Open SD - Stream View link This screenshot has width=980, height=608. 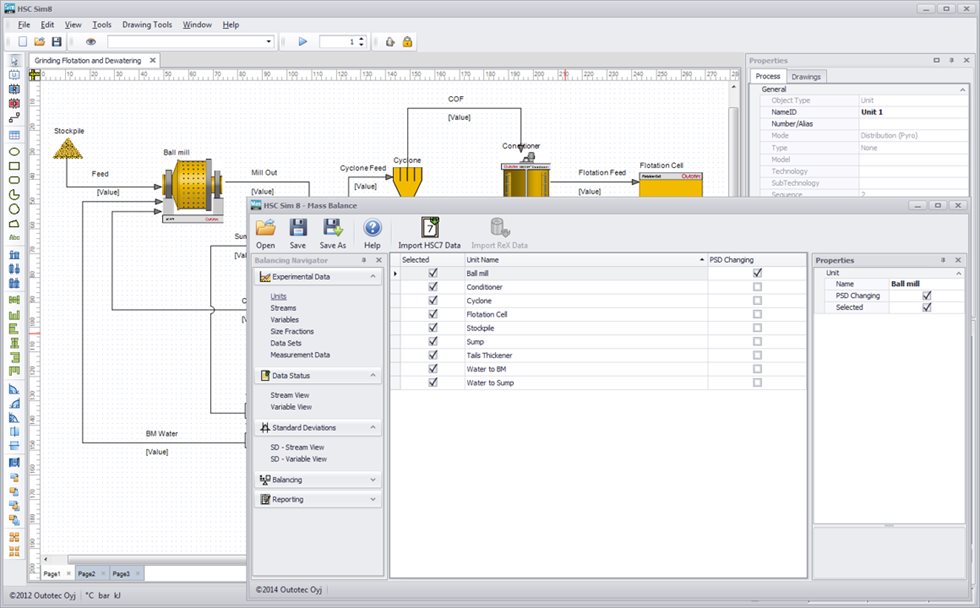[297, 447]
